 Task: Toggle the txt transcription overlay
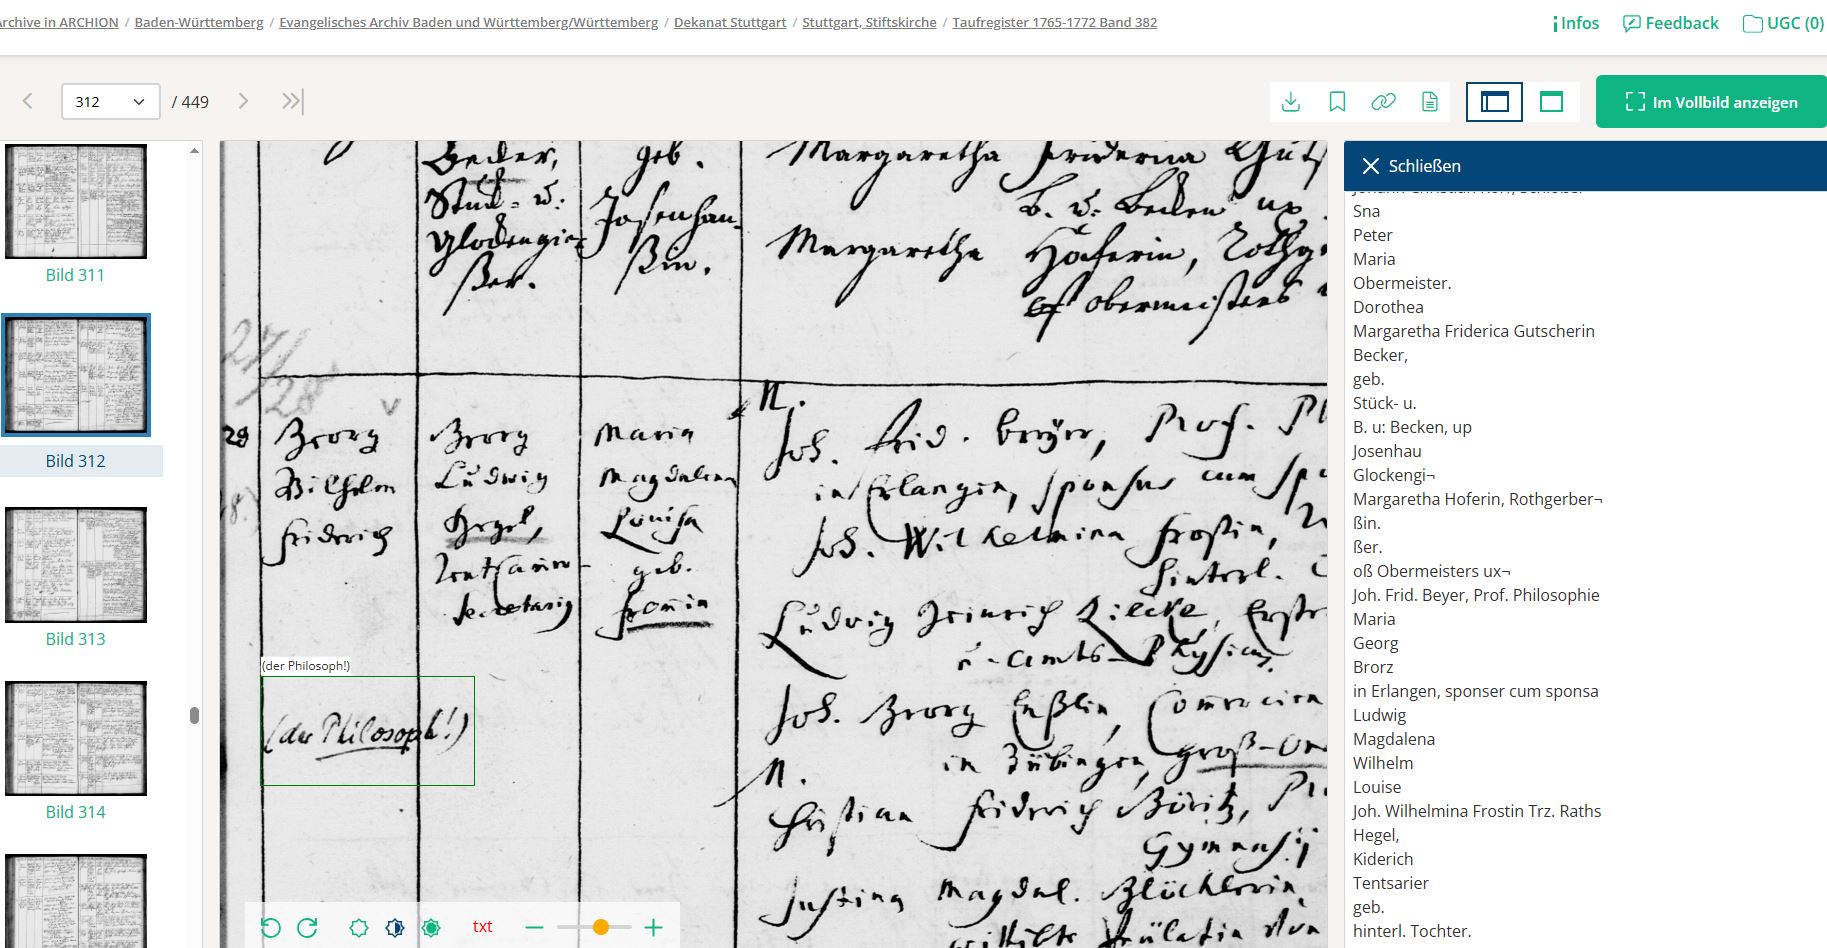coord(482,927)
